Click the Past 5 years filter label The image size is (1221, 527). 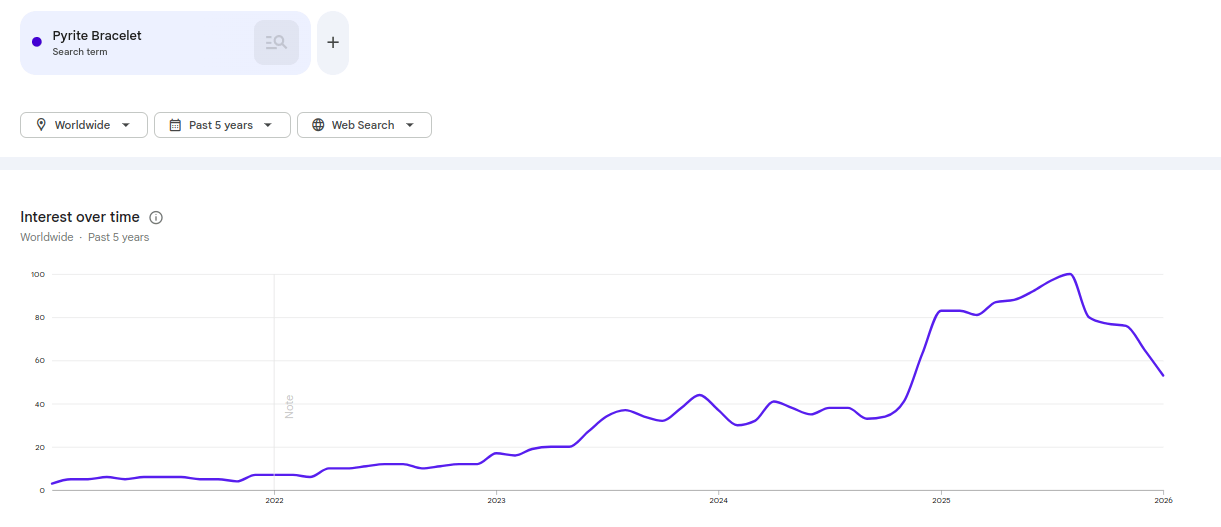click(221, 125)
